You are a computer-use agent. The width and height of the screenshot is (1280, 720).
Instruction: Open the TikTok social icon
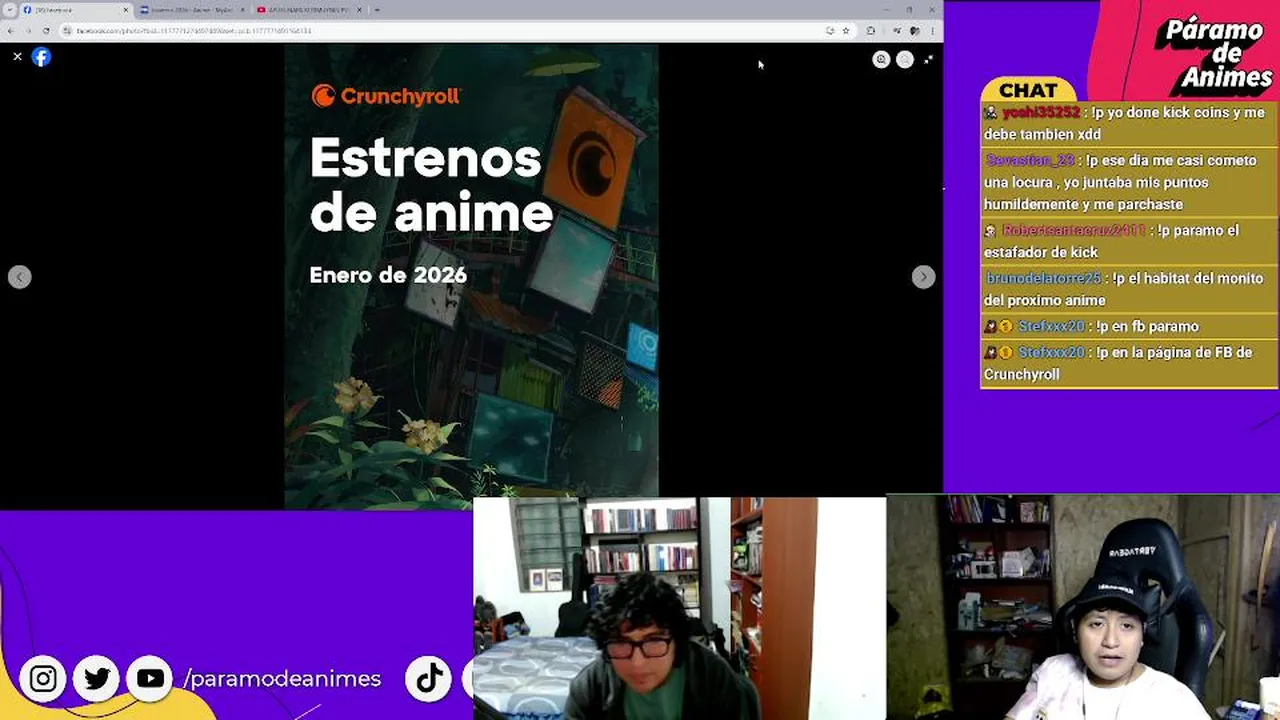(429, 679)
